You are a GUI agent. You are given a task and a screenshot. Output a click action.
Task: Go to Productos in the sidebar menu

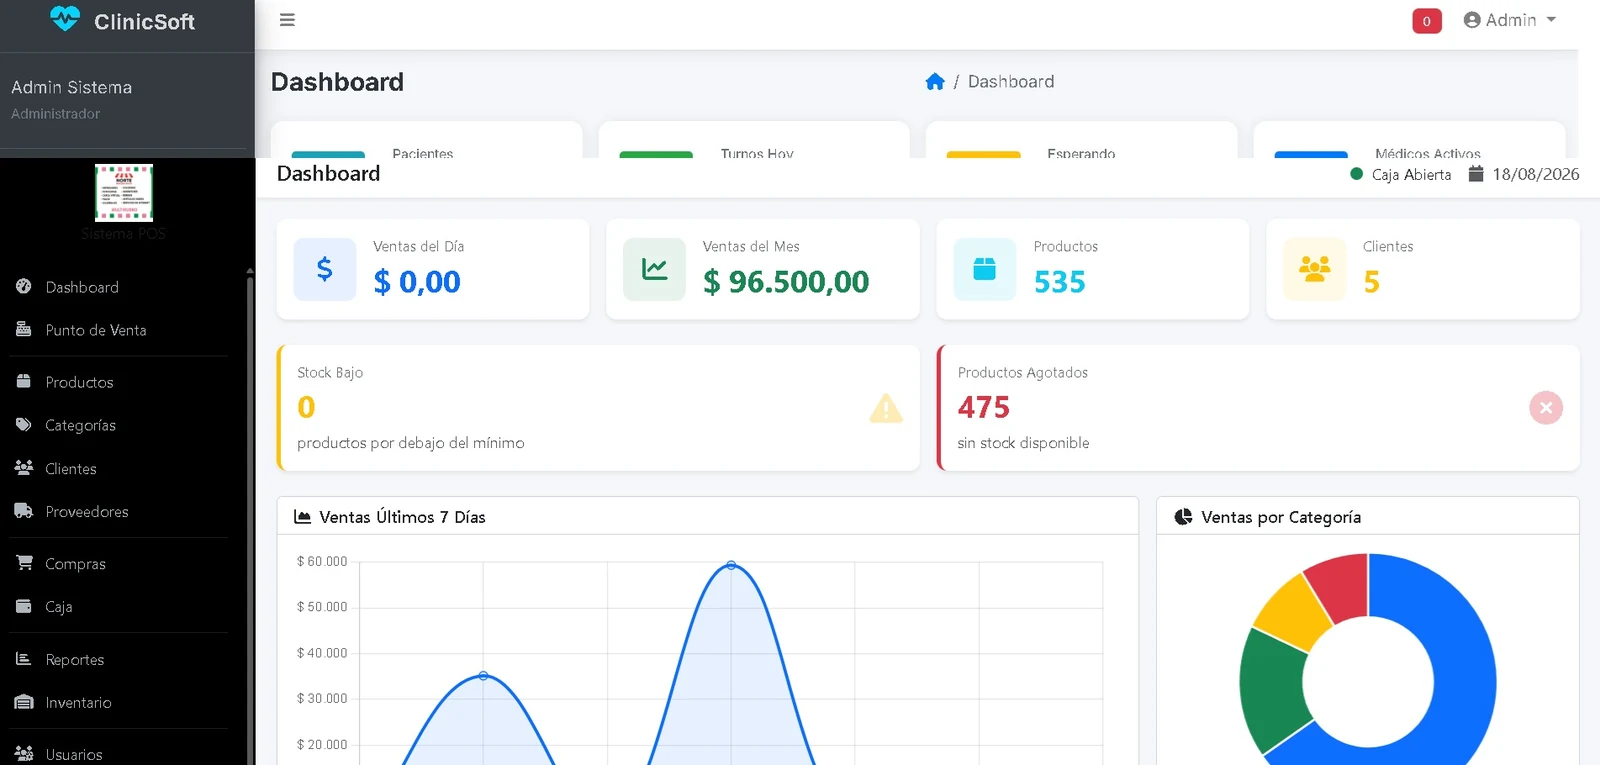[79, 382]
